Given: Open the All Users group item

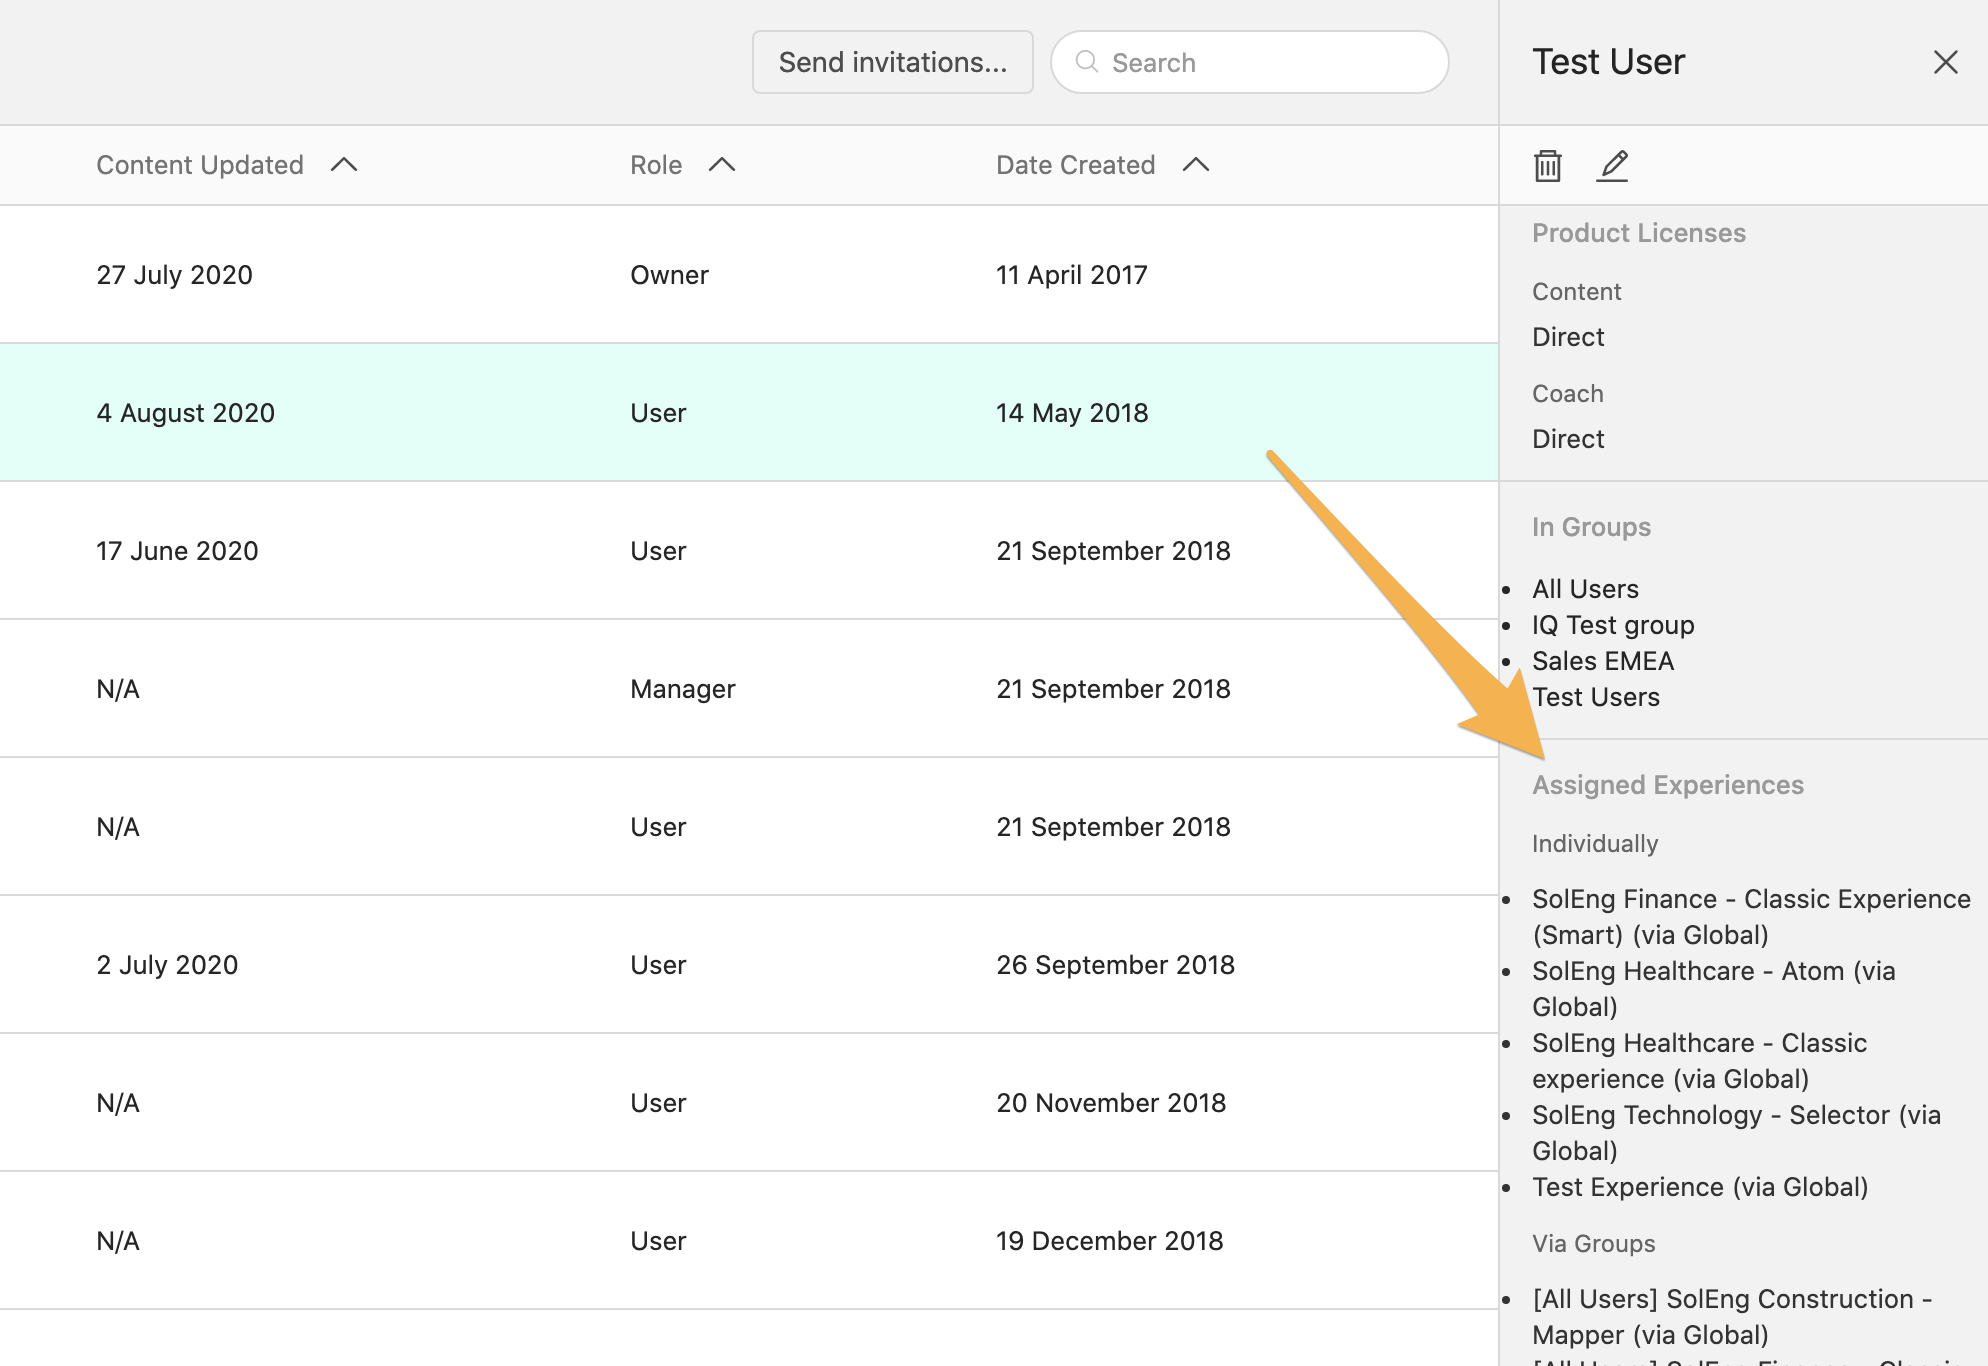Looking at the screenshot, I should 1585,589.
